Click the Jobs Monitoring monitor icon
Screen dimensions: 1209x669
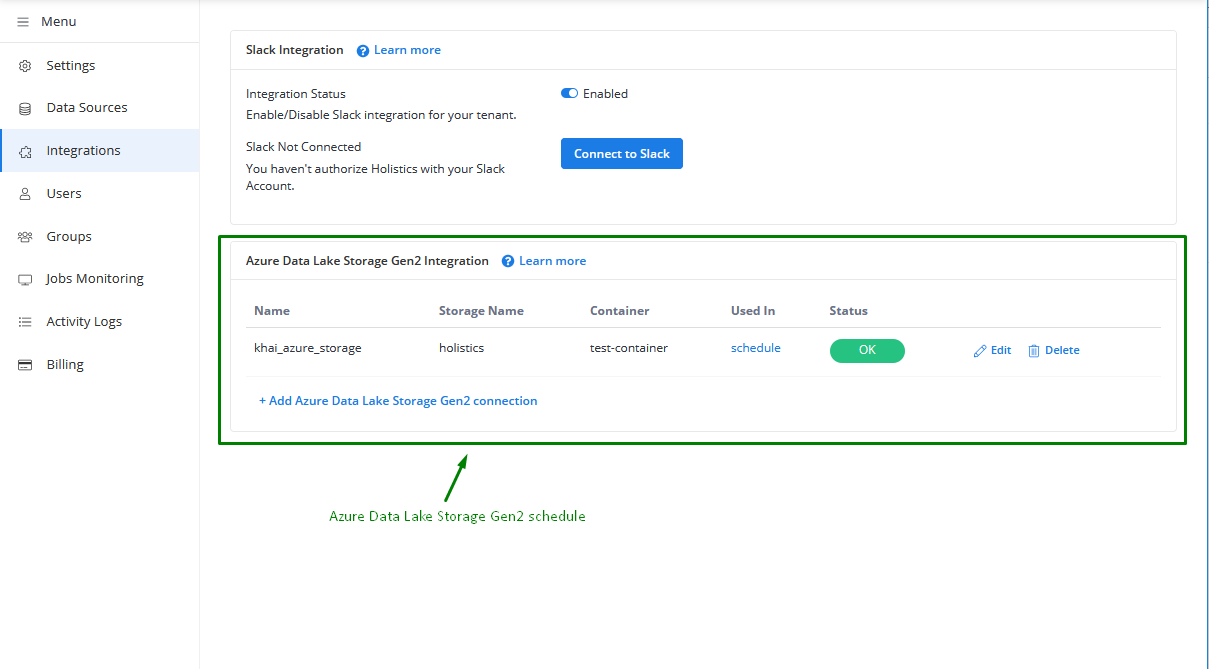tap(25, 279)
